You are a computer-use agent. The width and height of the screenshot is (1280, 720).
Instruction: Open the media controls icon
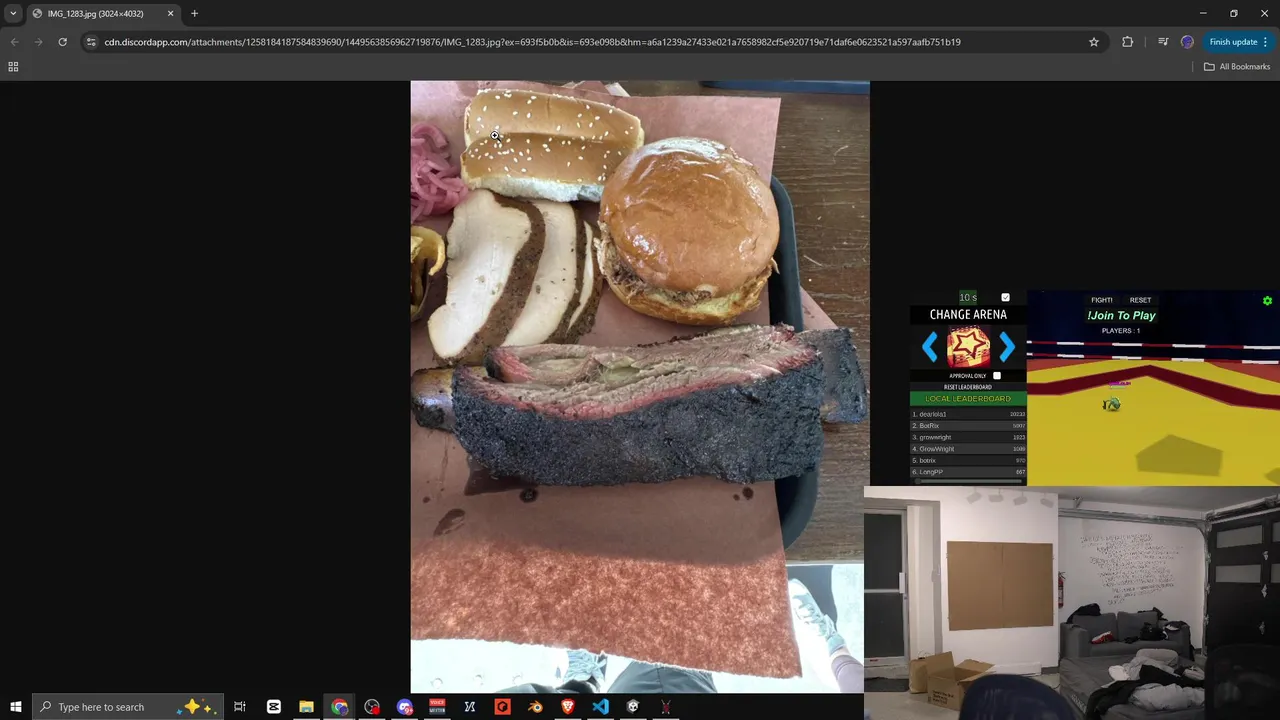(1163, 42)
